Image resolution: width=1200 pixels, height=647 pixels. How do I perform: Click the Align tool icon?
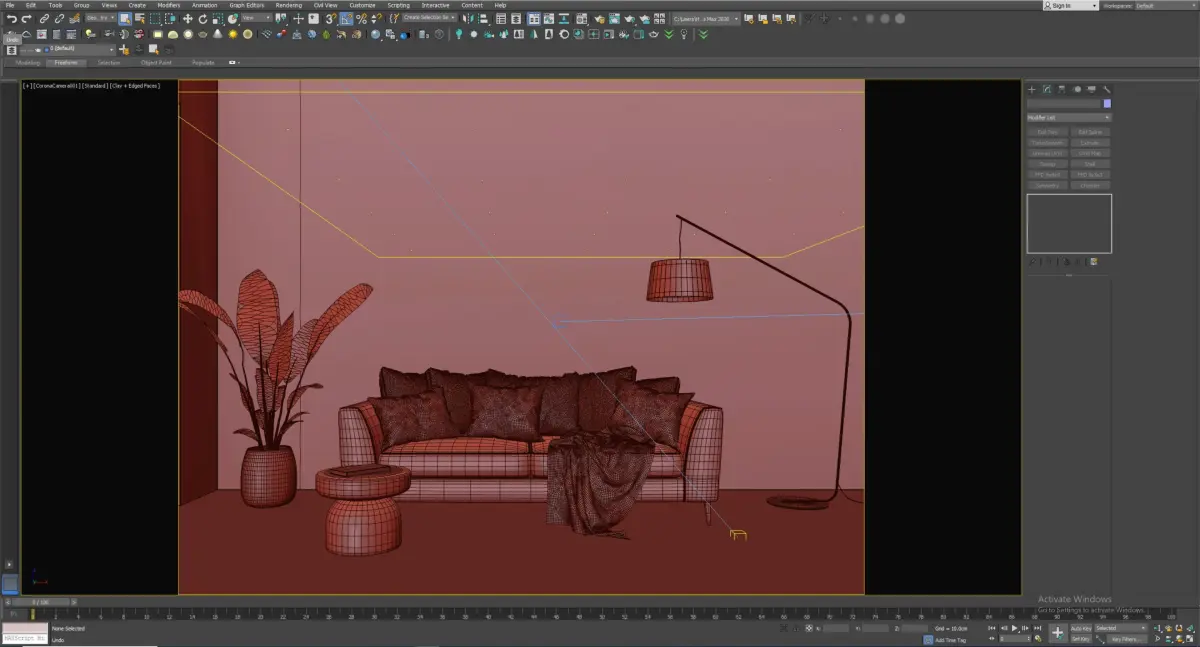point(483,18)
